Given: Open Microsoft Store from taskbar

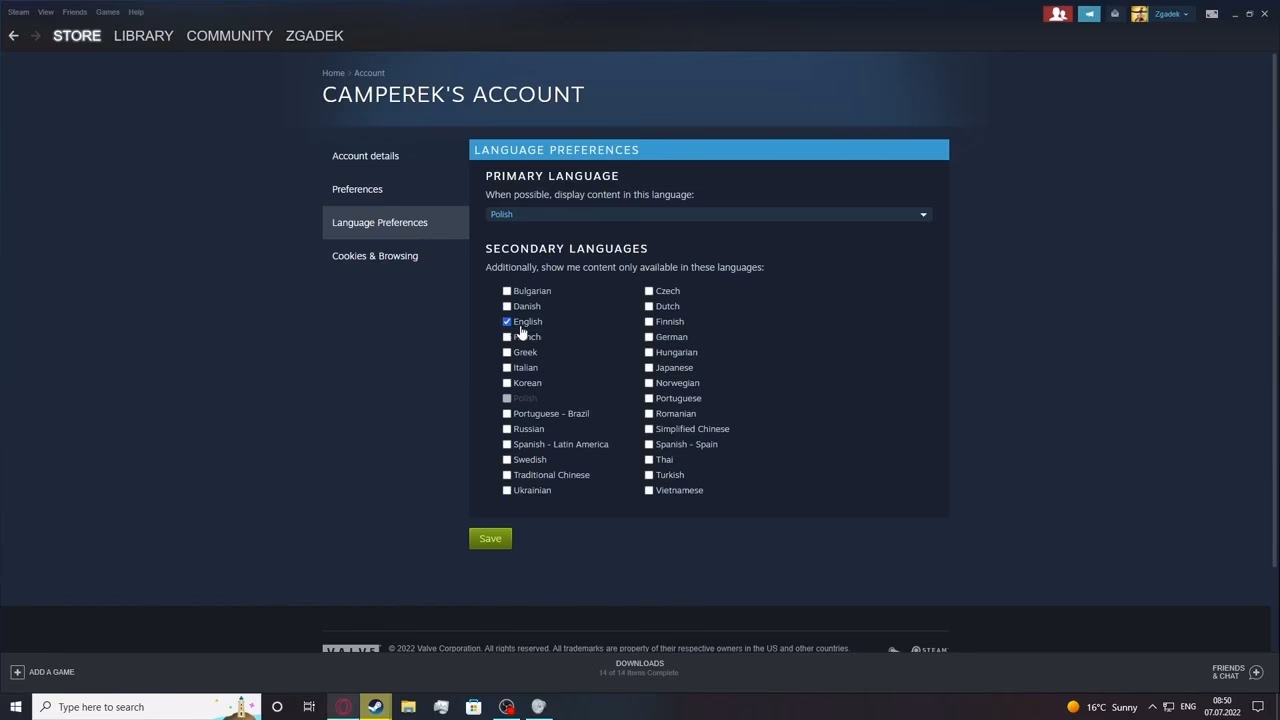Looking at the screenshot, I should tap(474, 707).
